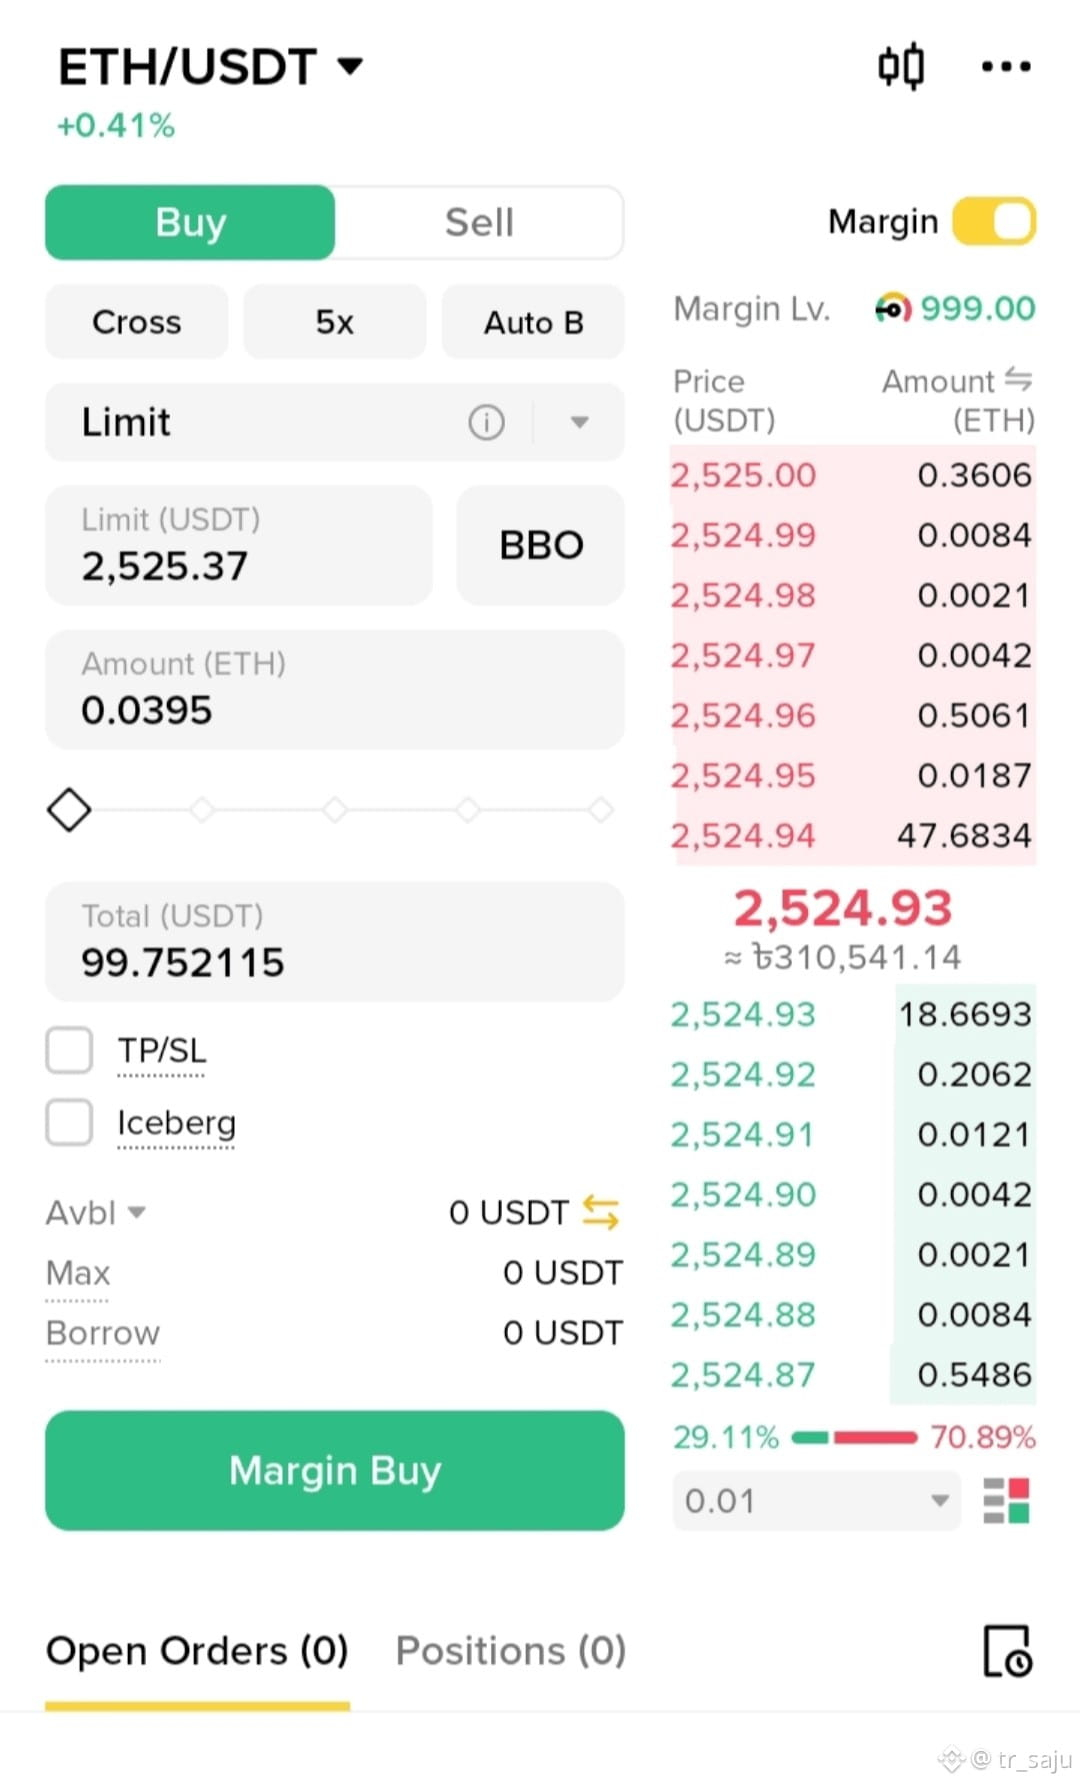Click the order history clock icon
1080x1784 pixels.
(1008, 1651)
